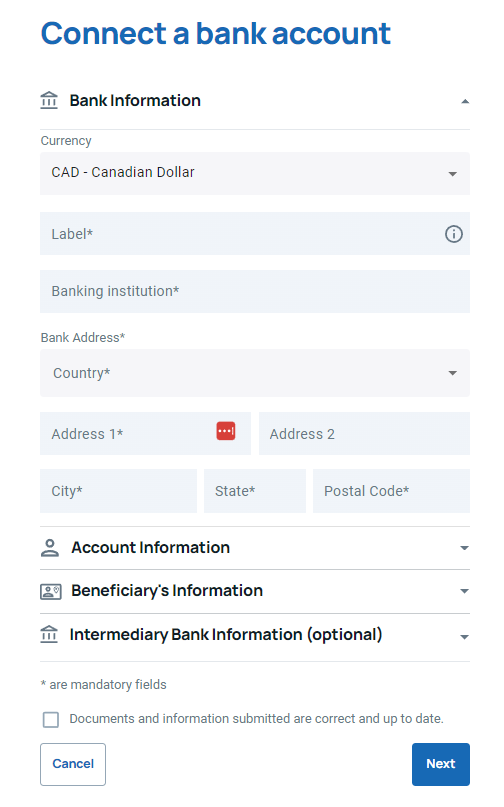This screenshot has height=807, width=504.
Task: Collapse the Bank Information section arrow
Action: 465,101
